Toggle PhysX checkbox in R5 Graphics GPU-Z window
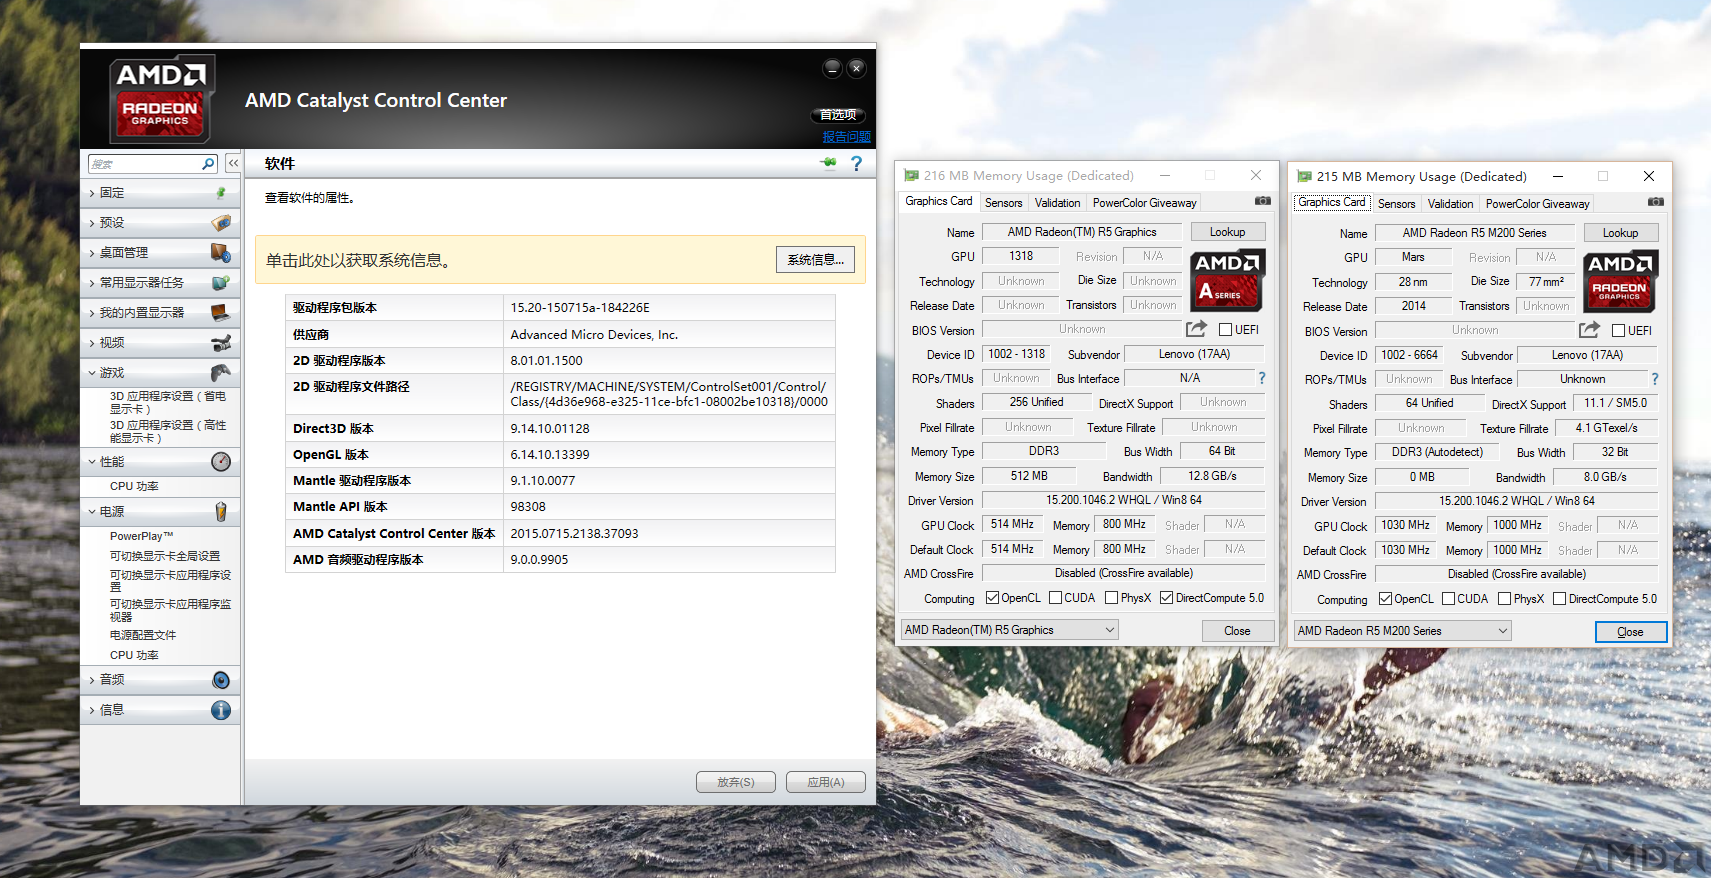Viewport: 1711px width, 878px height. [x=1111, y=598]
